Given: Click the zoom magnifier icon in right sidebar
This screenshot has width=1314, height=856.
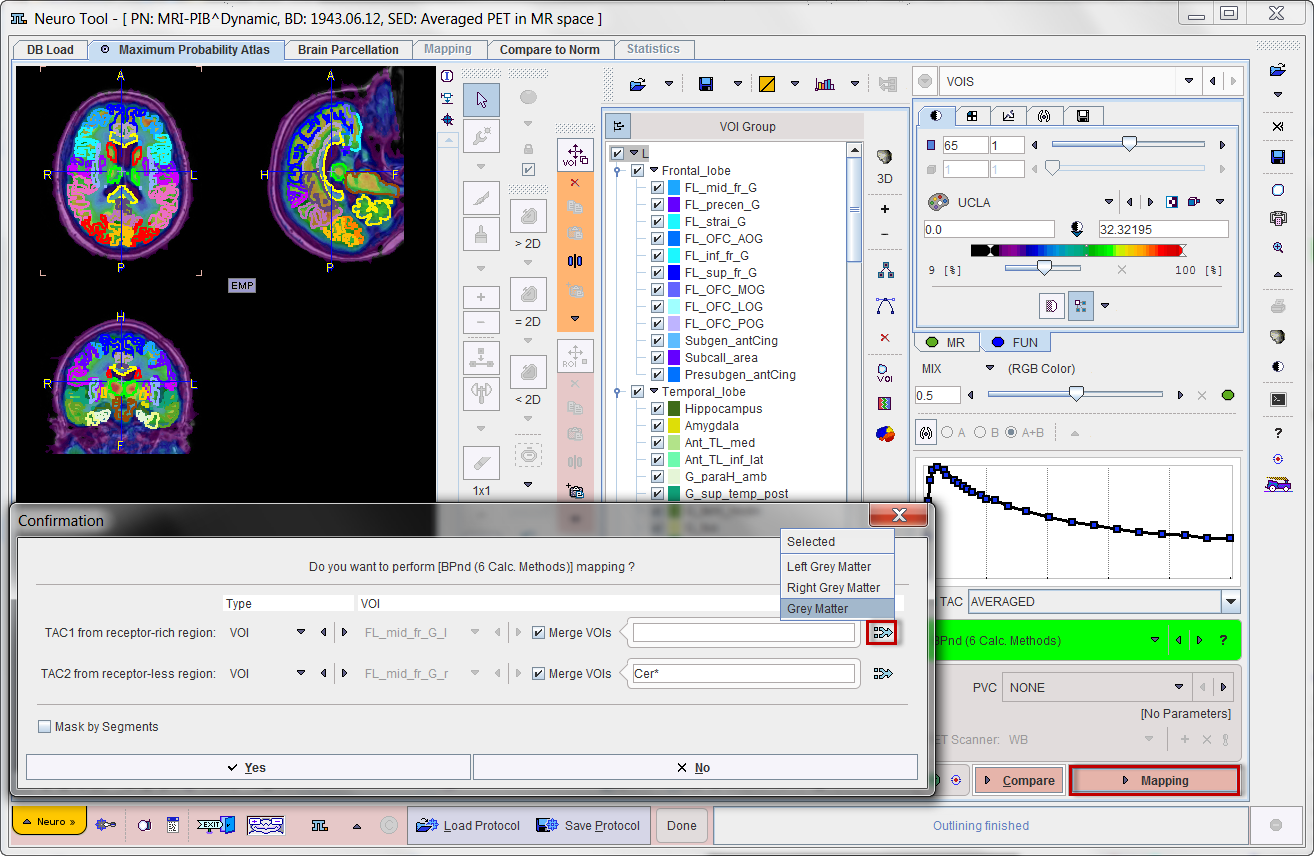Looking at the screenshot, I should pyautogui.click(x=1277, y=247).
